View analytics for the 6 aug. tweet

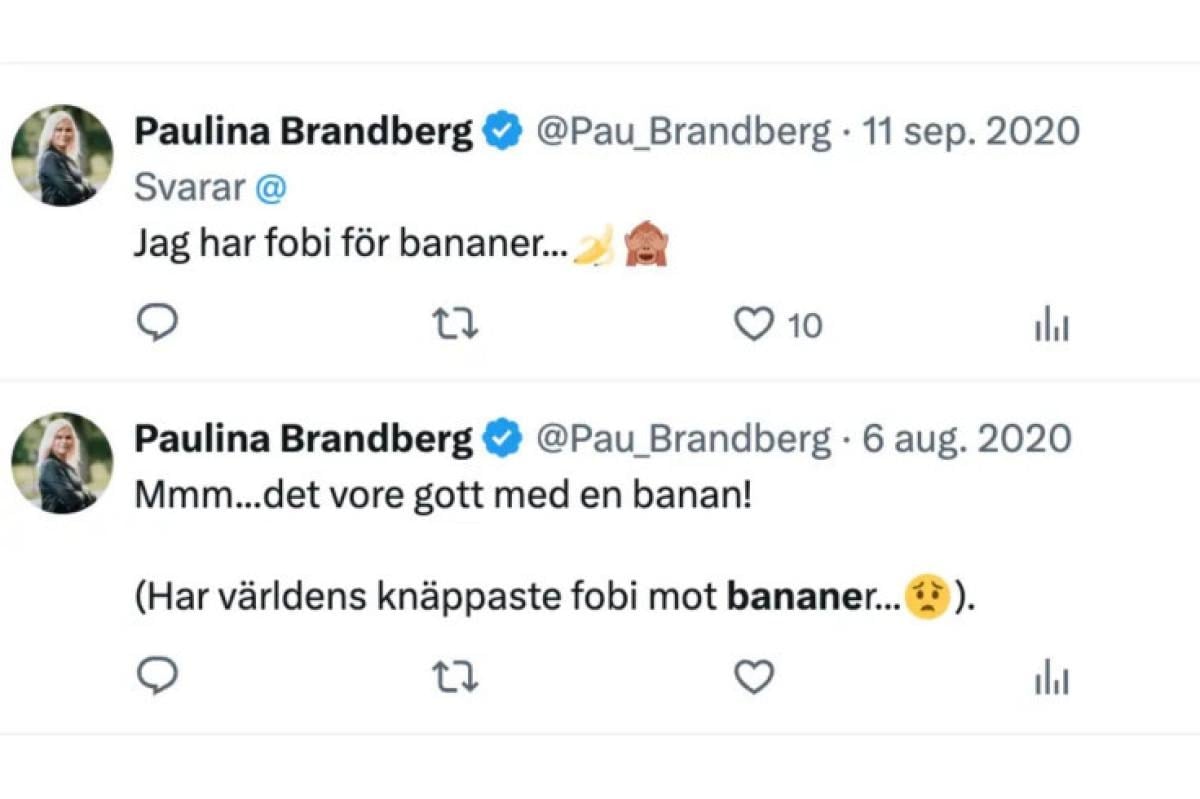(x=1051, y=680)
